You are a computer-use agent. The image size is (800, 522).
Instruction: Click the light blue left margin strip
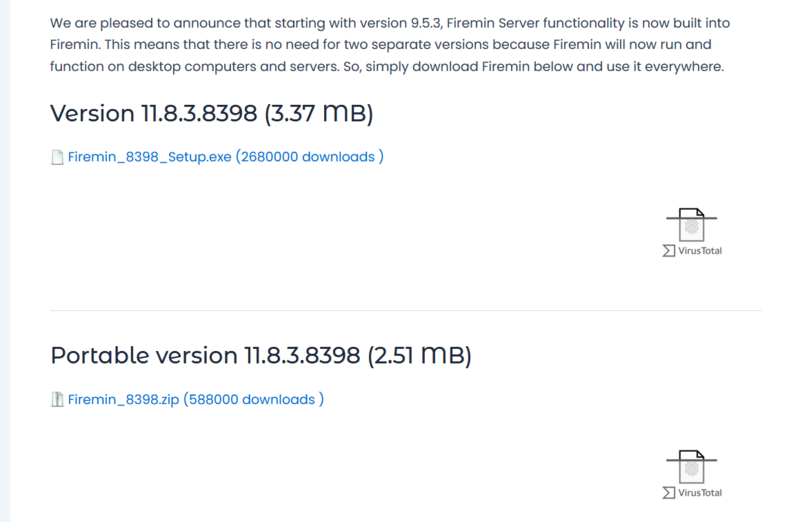5,261
